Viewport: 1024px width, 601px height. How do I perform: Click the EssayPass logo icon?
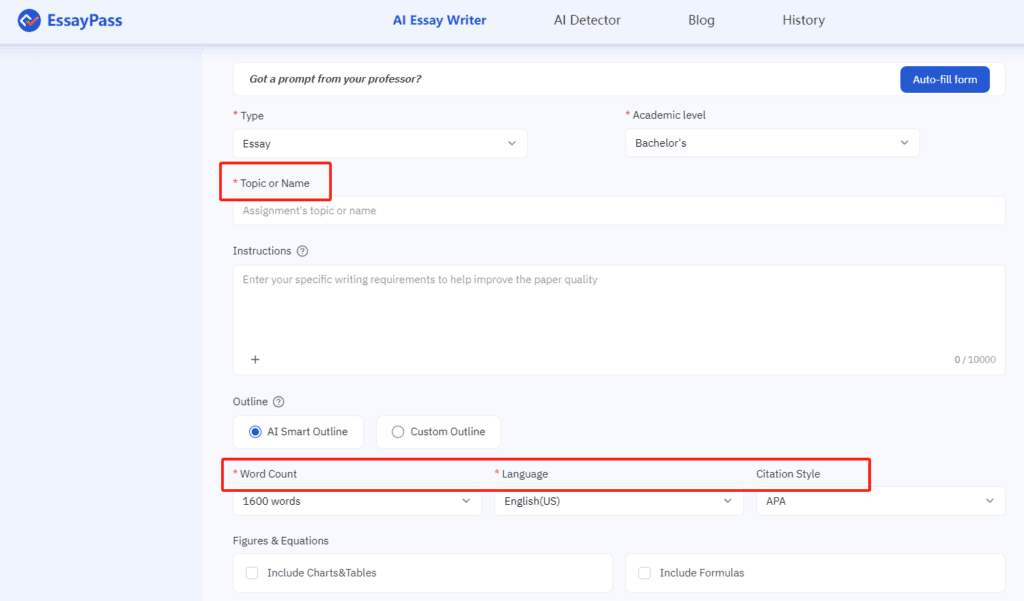click(x=30, y=20)
